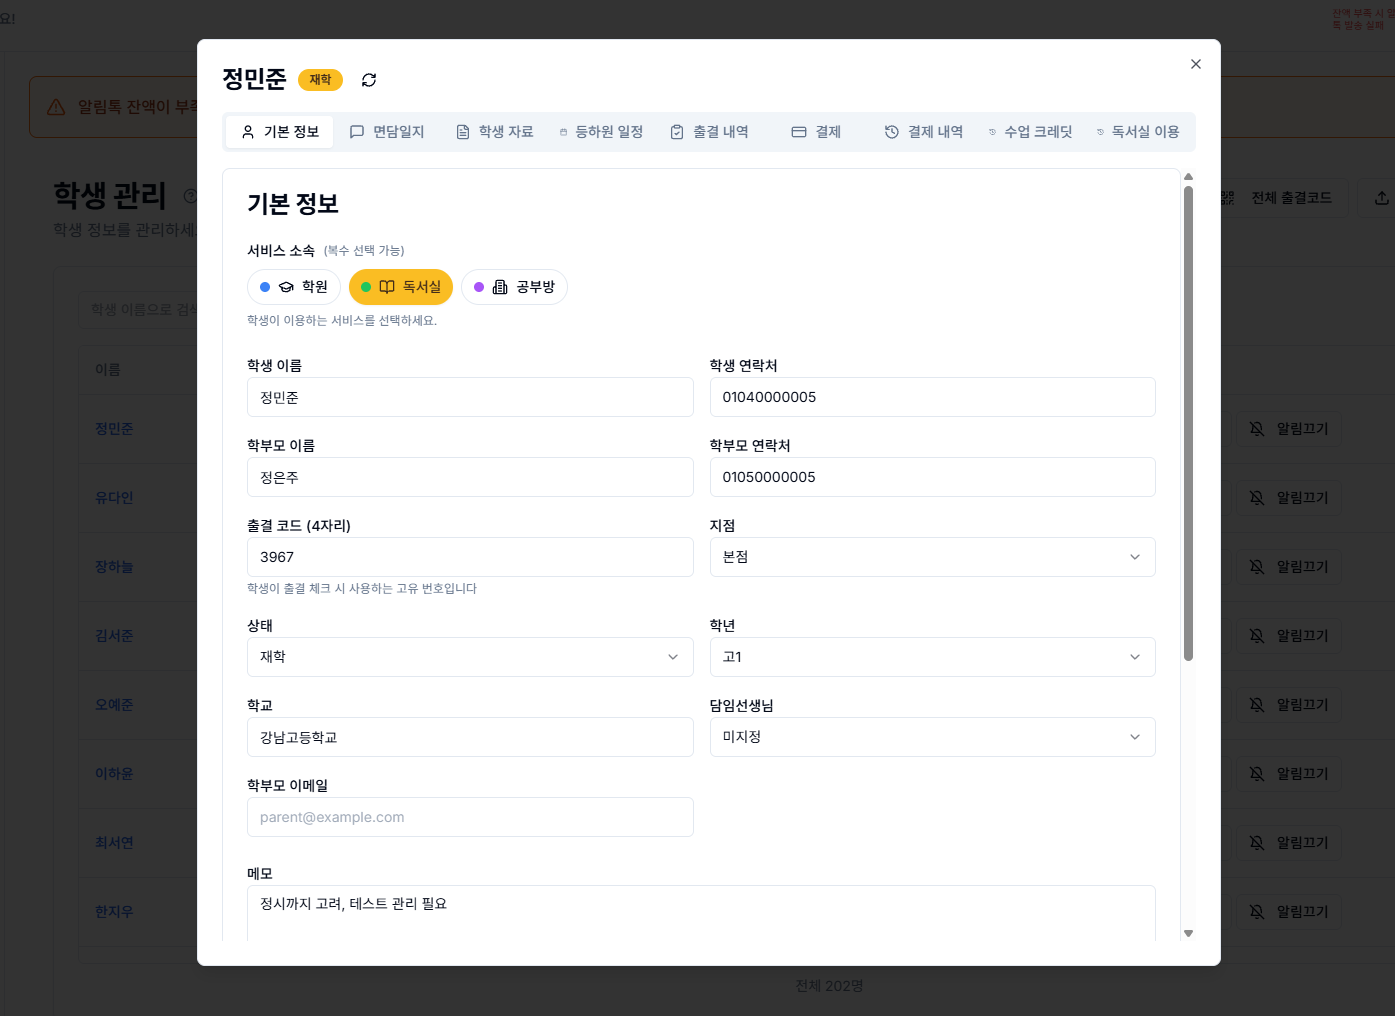Deselect the 독서실 service chip

point(401,287)
